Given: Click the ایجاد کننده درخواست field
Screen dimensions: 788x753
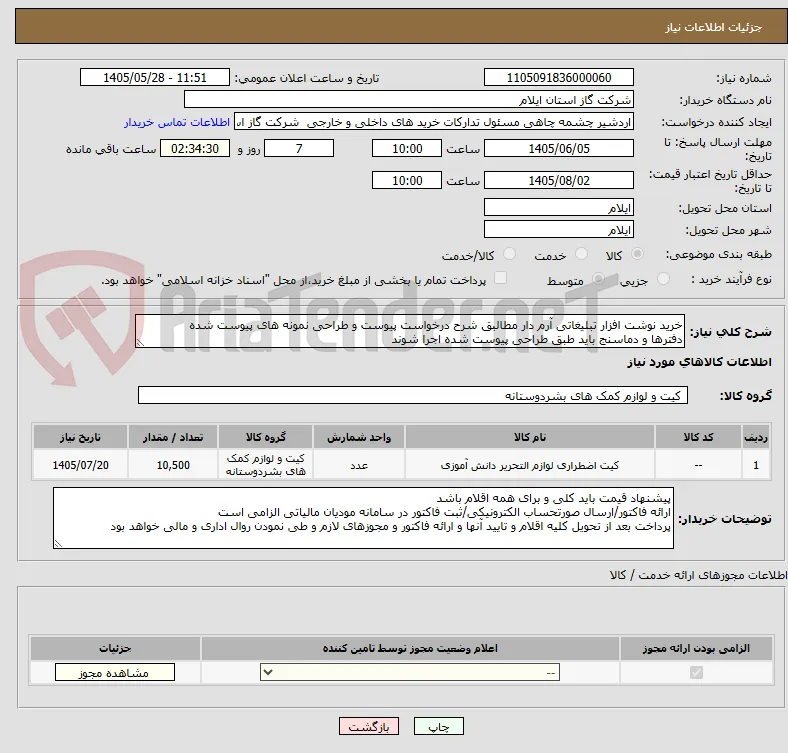Looking at the screenshot, I should point(434,122).
